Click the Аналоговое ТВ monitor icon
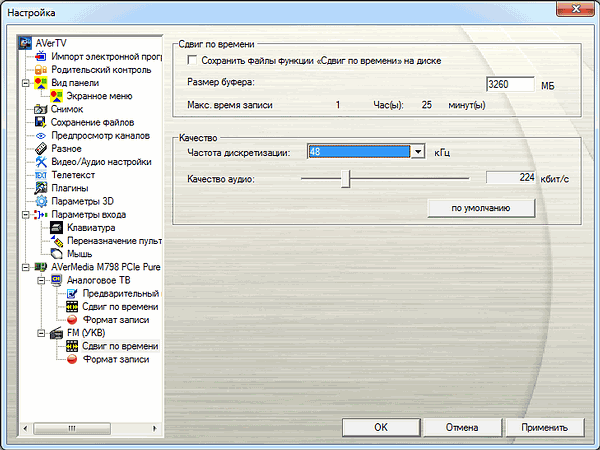This screenshot has height=450, width=600. coord(56,280)
